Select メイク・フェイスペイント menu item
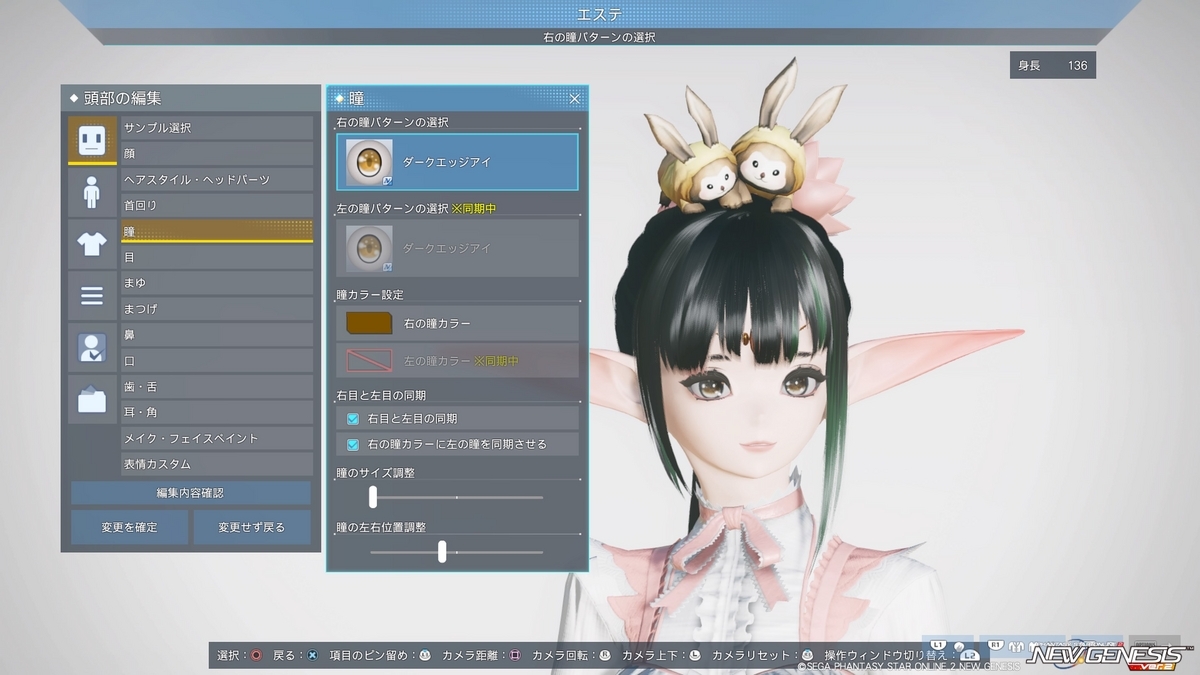This screenshot has width=1200, height=675. click(x=217, y=438)
